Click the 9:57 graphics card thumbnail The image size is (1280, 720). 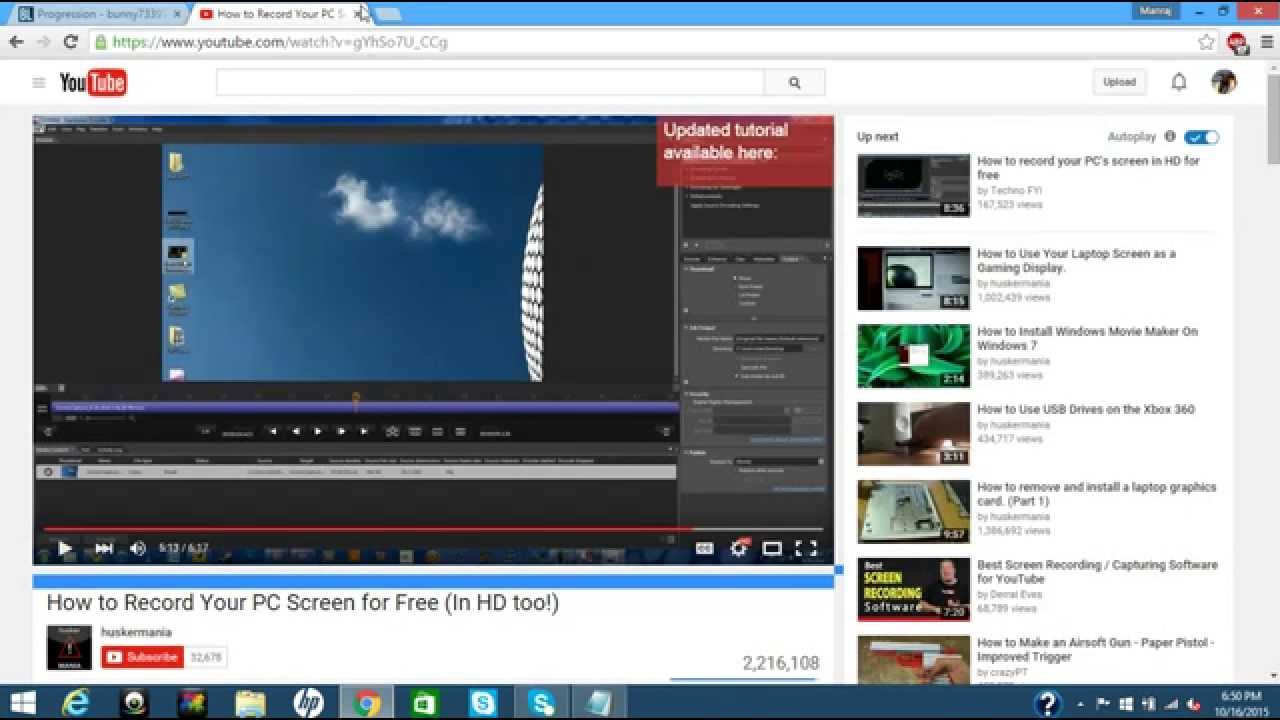913,512
